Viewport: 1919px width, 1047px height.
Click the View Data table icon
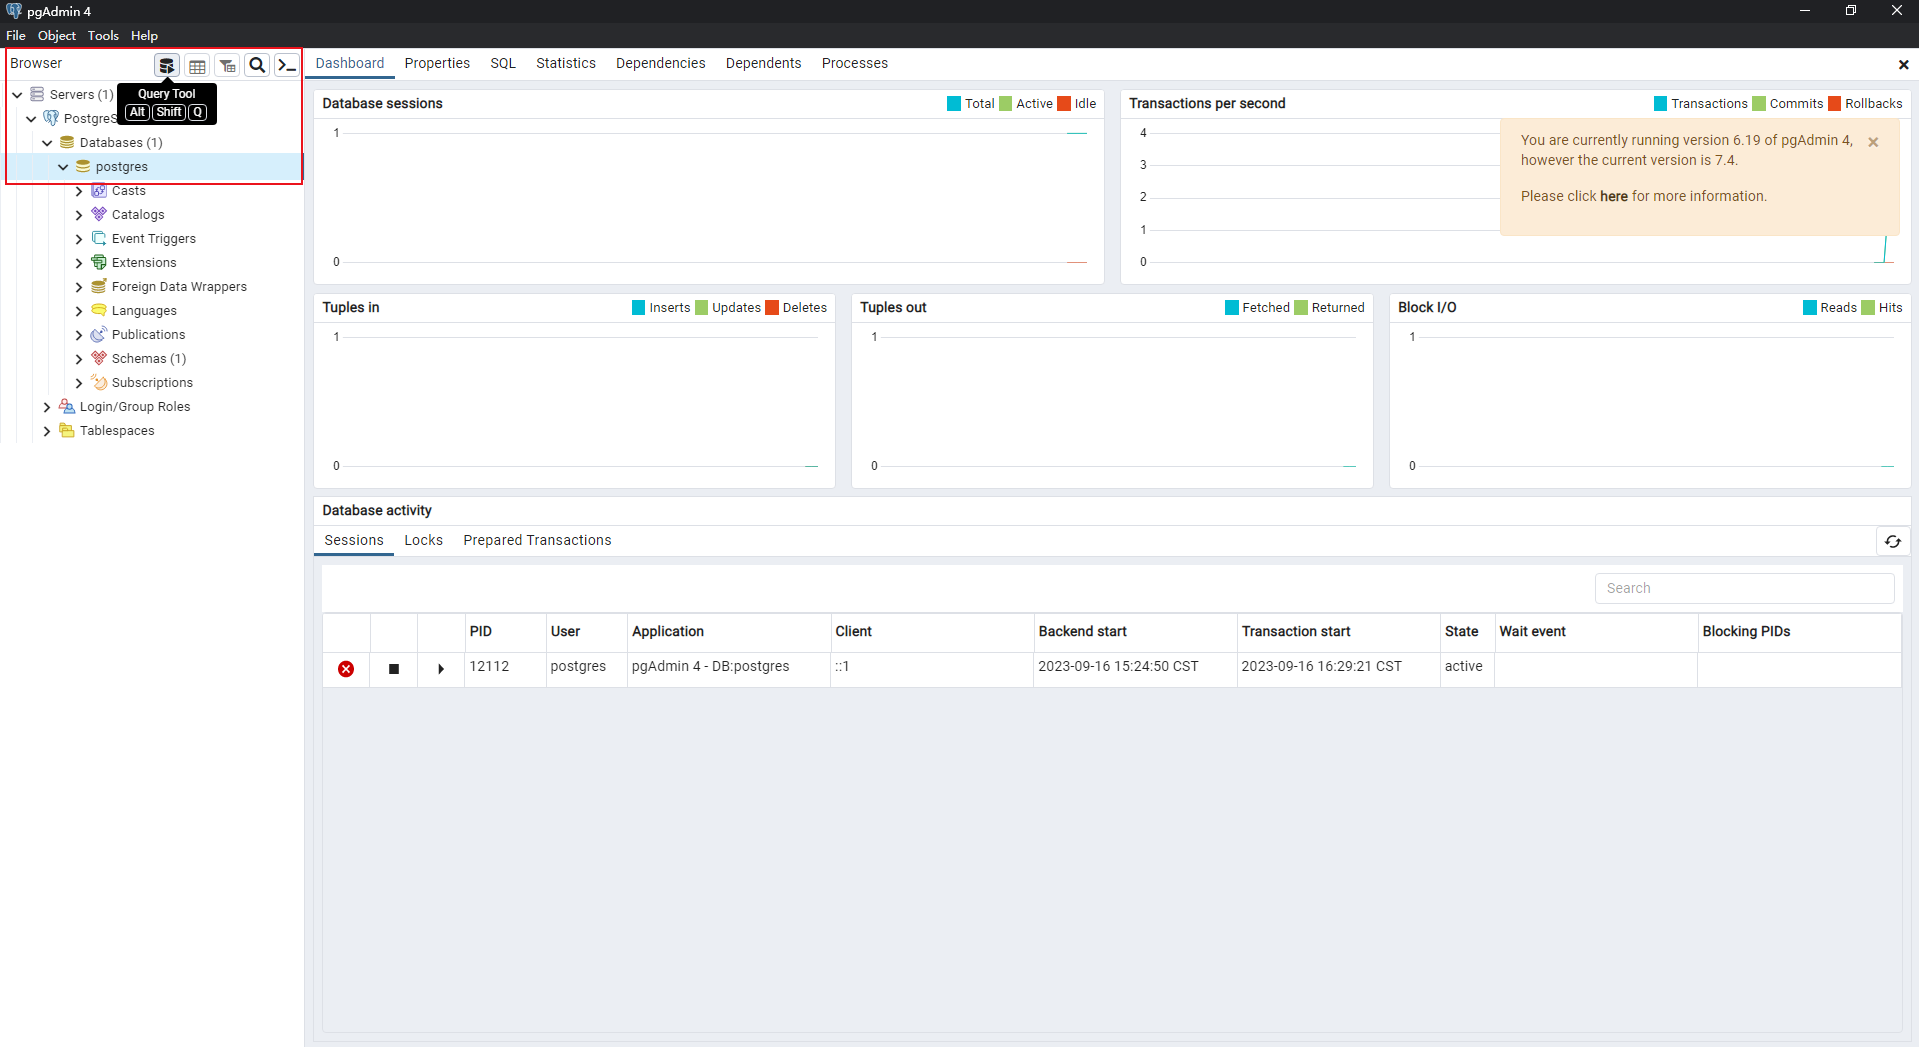coord(197,66)
